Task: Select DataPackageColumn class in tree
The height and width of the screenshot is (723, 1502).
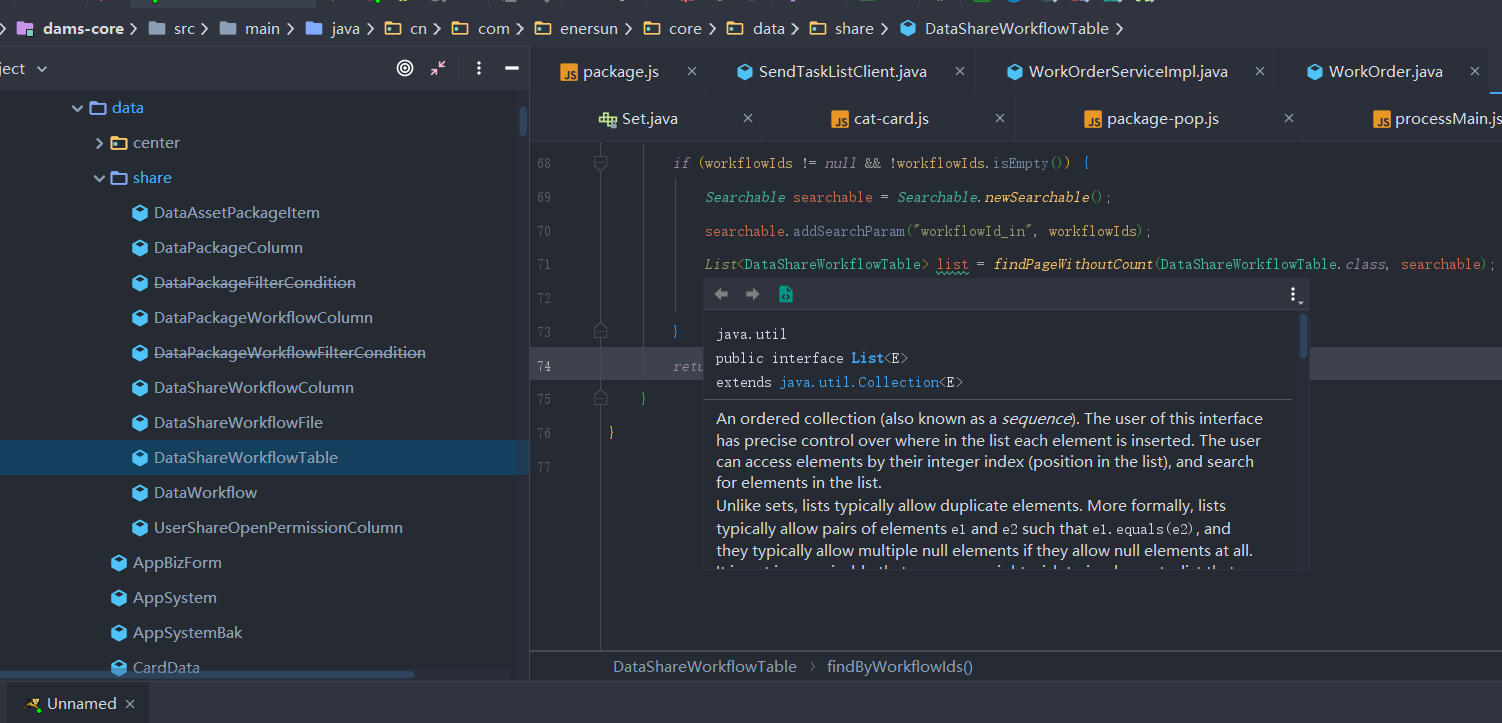Action: coord(228,248)
